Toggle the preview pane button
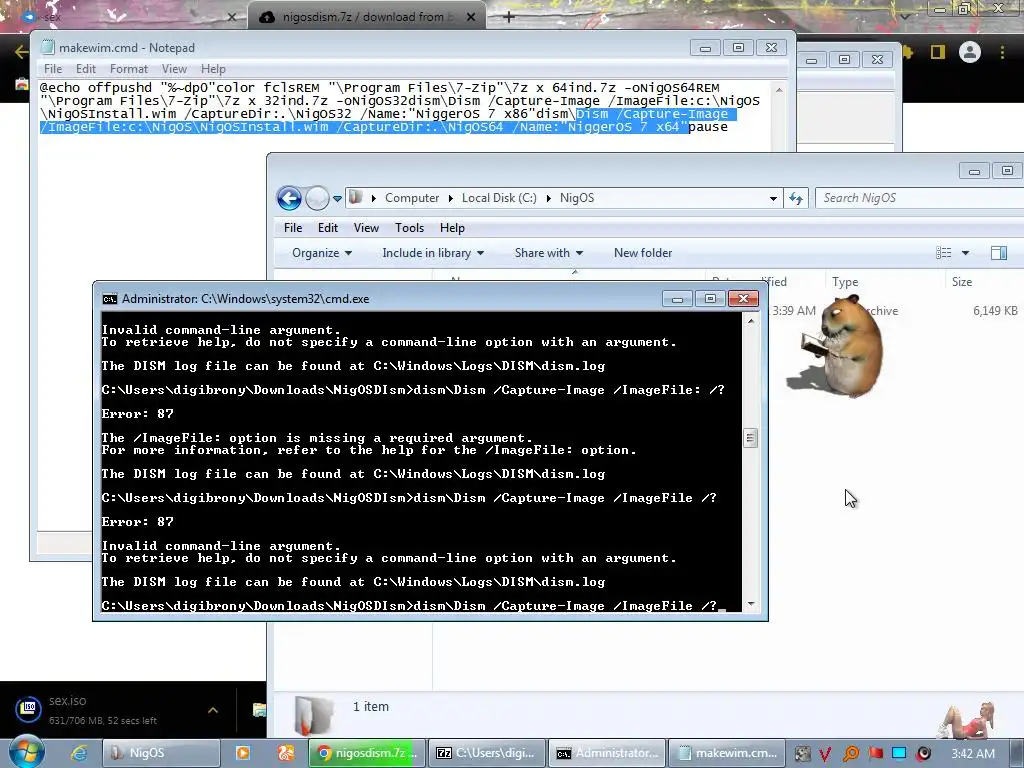The height and width of the screenshot is (768, 1024). [999, 253]
